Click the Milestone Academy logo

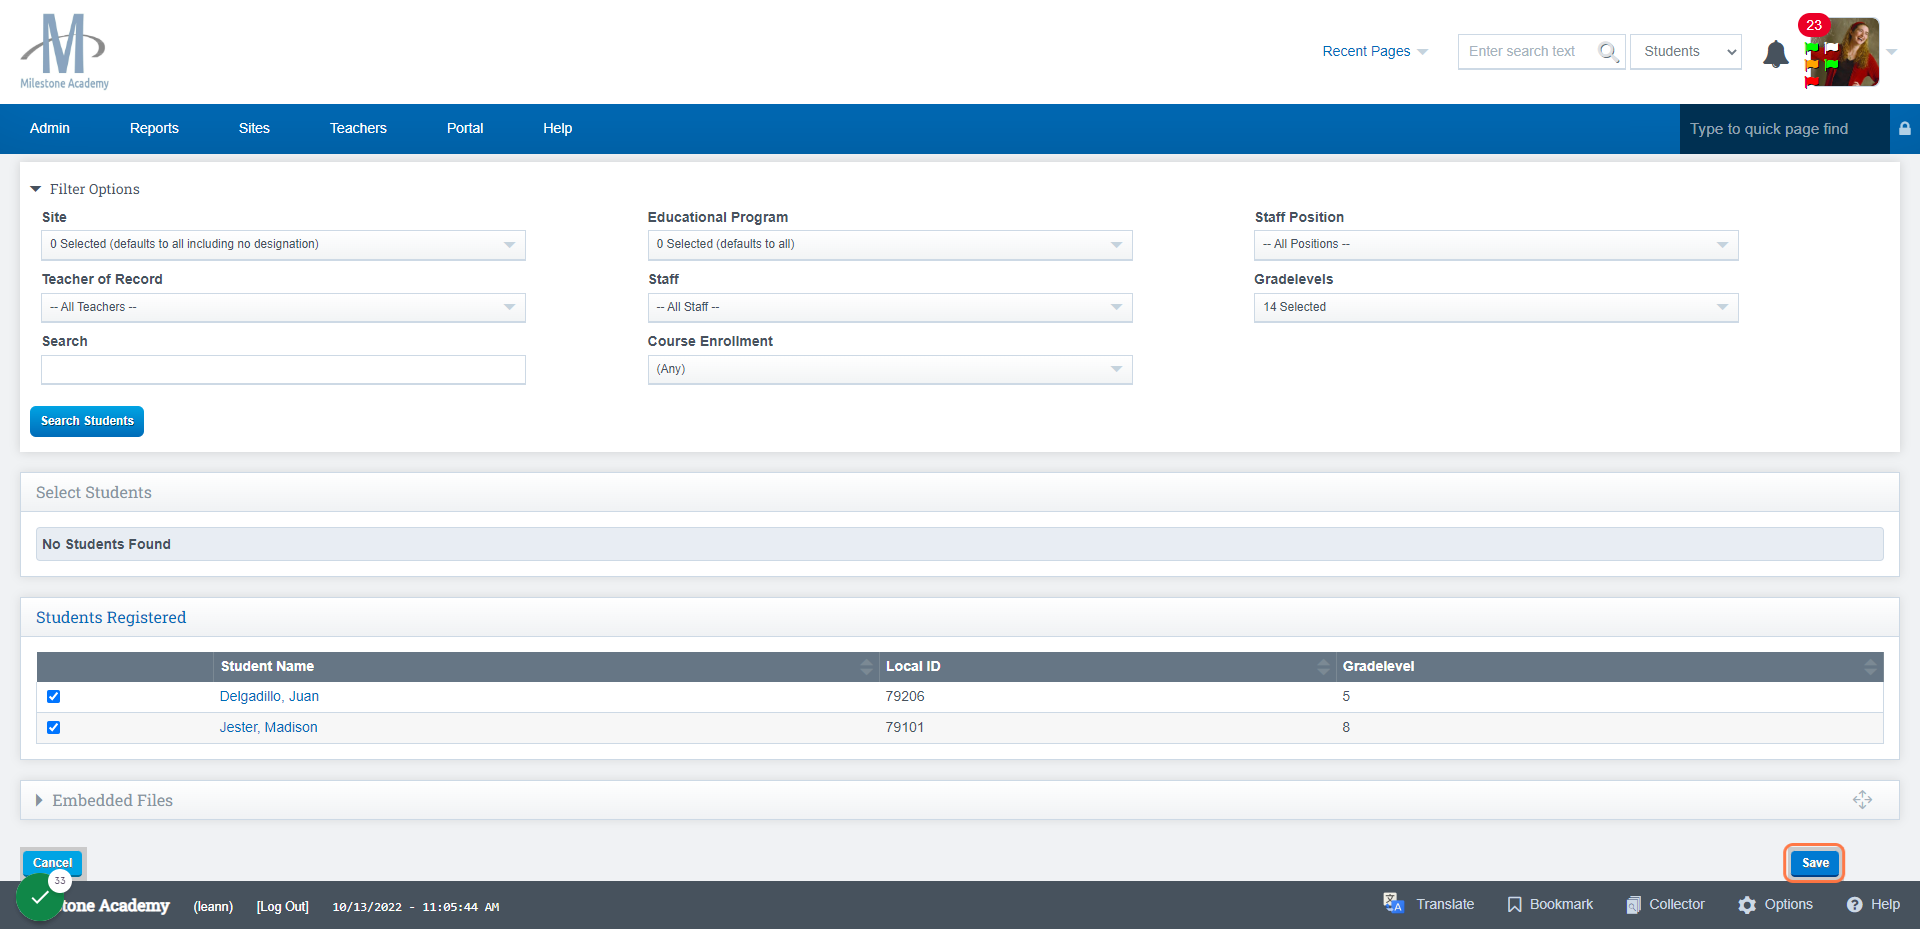click(64, 51)
